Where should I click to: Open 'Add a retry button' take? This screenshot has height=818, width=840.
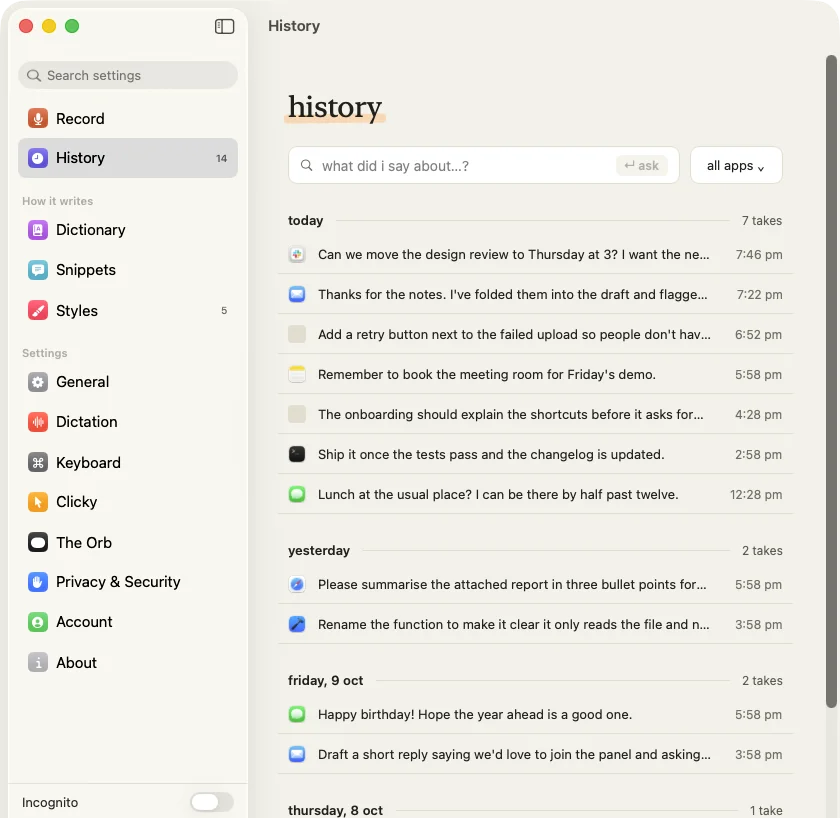click(535, 334)
